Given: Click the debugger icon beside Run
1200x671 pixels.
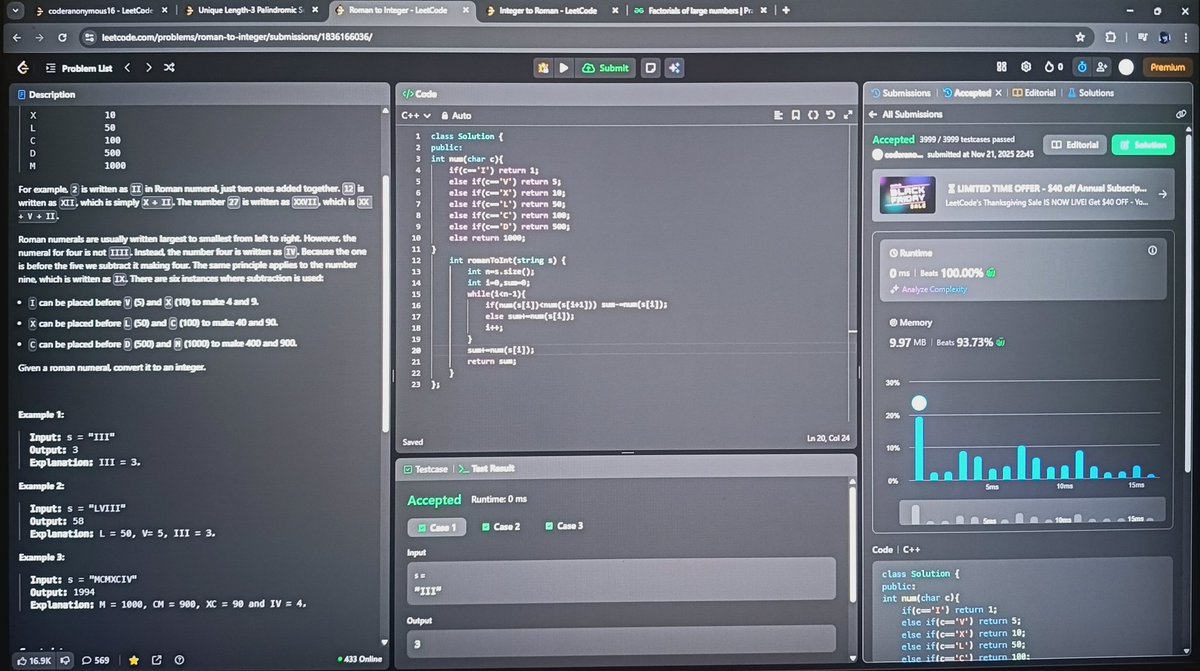Looking at the screenshot, I should pos(543,67).
